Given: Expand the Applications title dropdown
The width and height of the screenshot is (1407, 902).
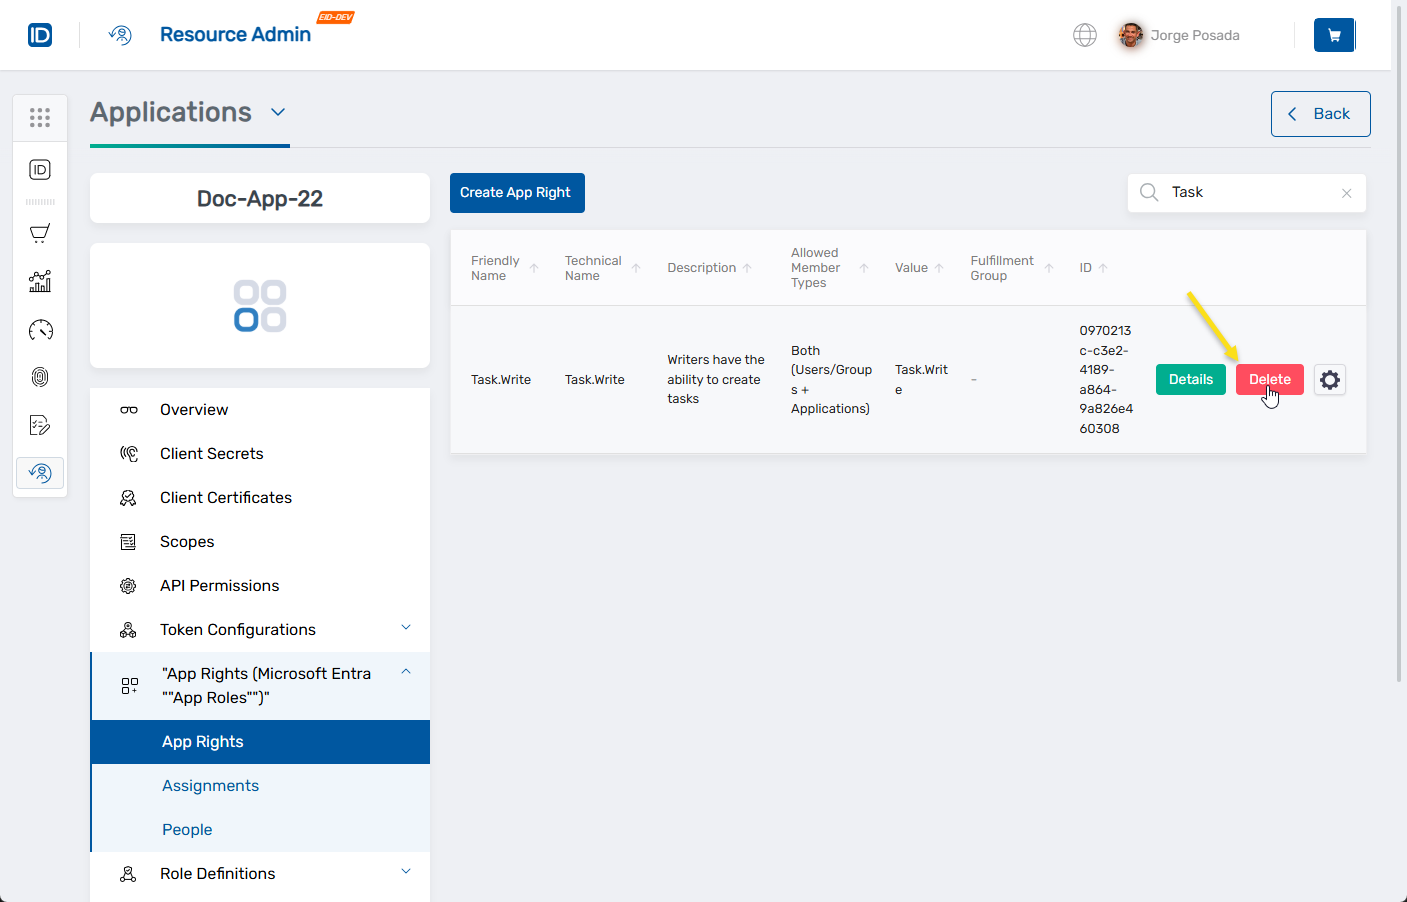Looking at the screenshot, I should coord(278,112).
